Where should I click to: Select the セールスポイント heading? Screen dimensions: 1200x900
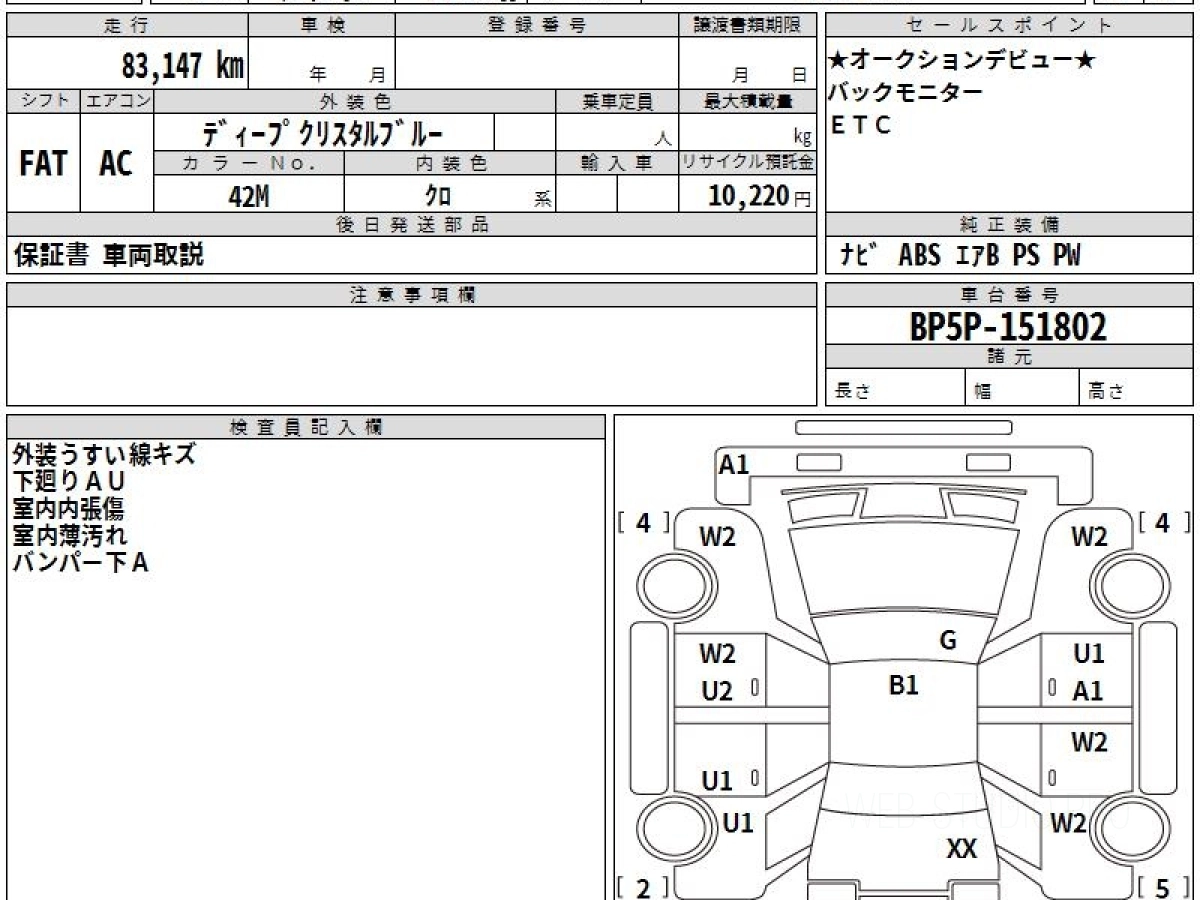(x=1010, y=25)
